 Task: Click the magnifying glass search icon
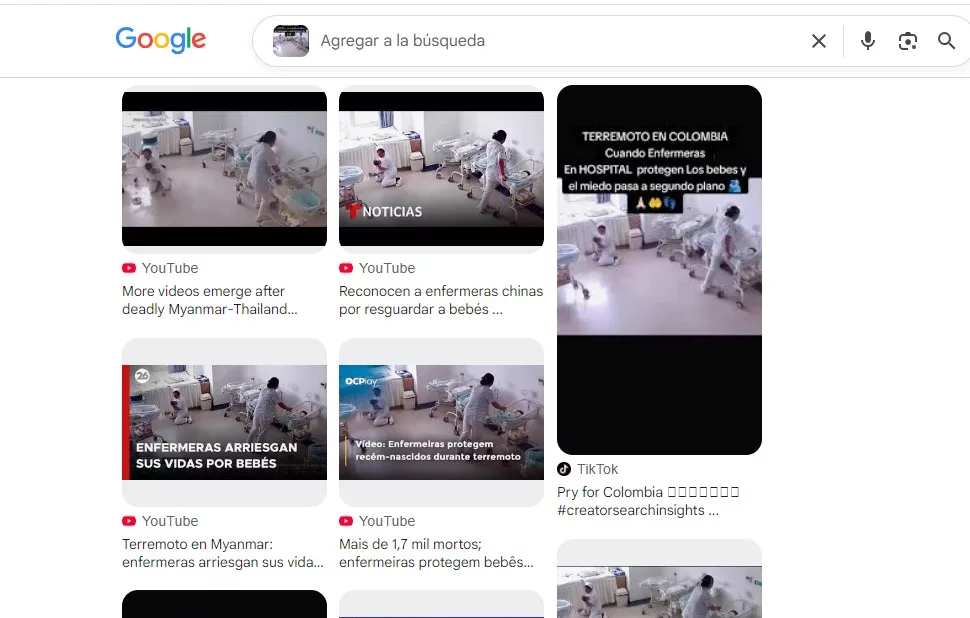[x=946, y=41]
